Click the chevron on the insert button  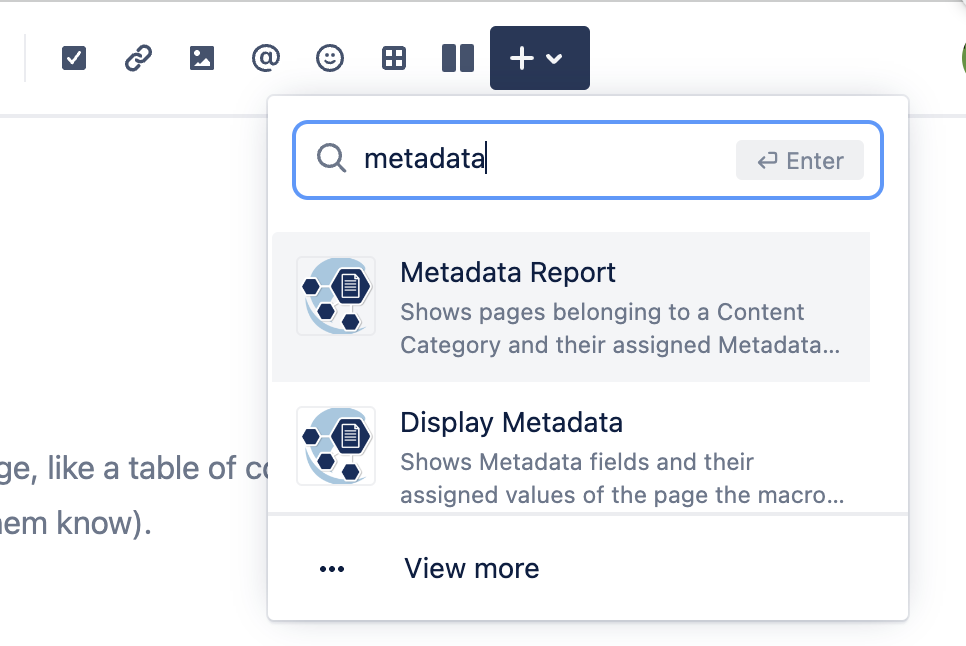pos(555,59)
